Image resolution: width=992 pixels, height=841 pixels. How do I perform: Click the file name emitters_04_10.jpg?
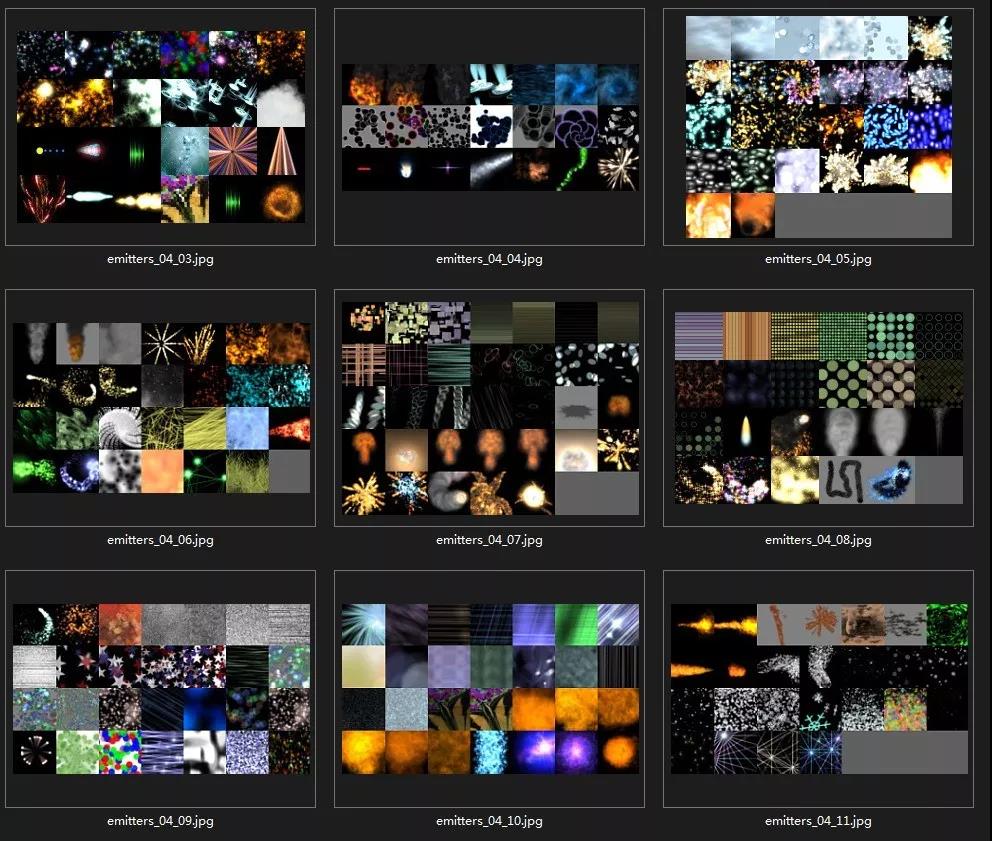coord(489,821)
